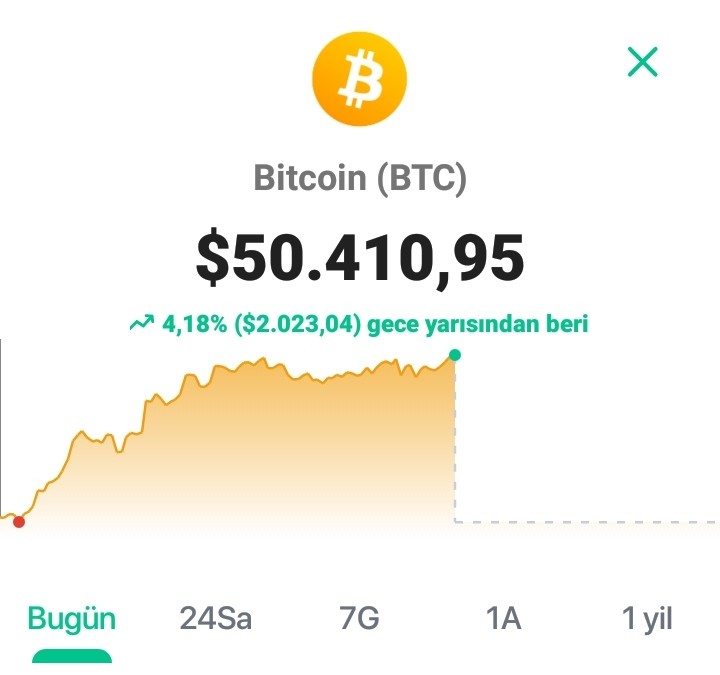Image resolution: width=720 pixels, height=675 pixels.
Task: Switch to the 24Sa chart tab
Action: [x=215, y=618]
